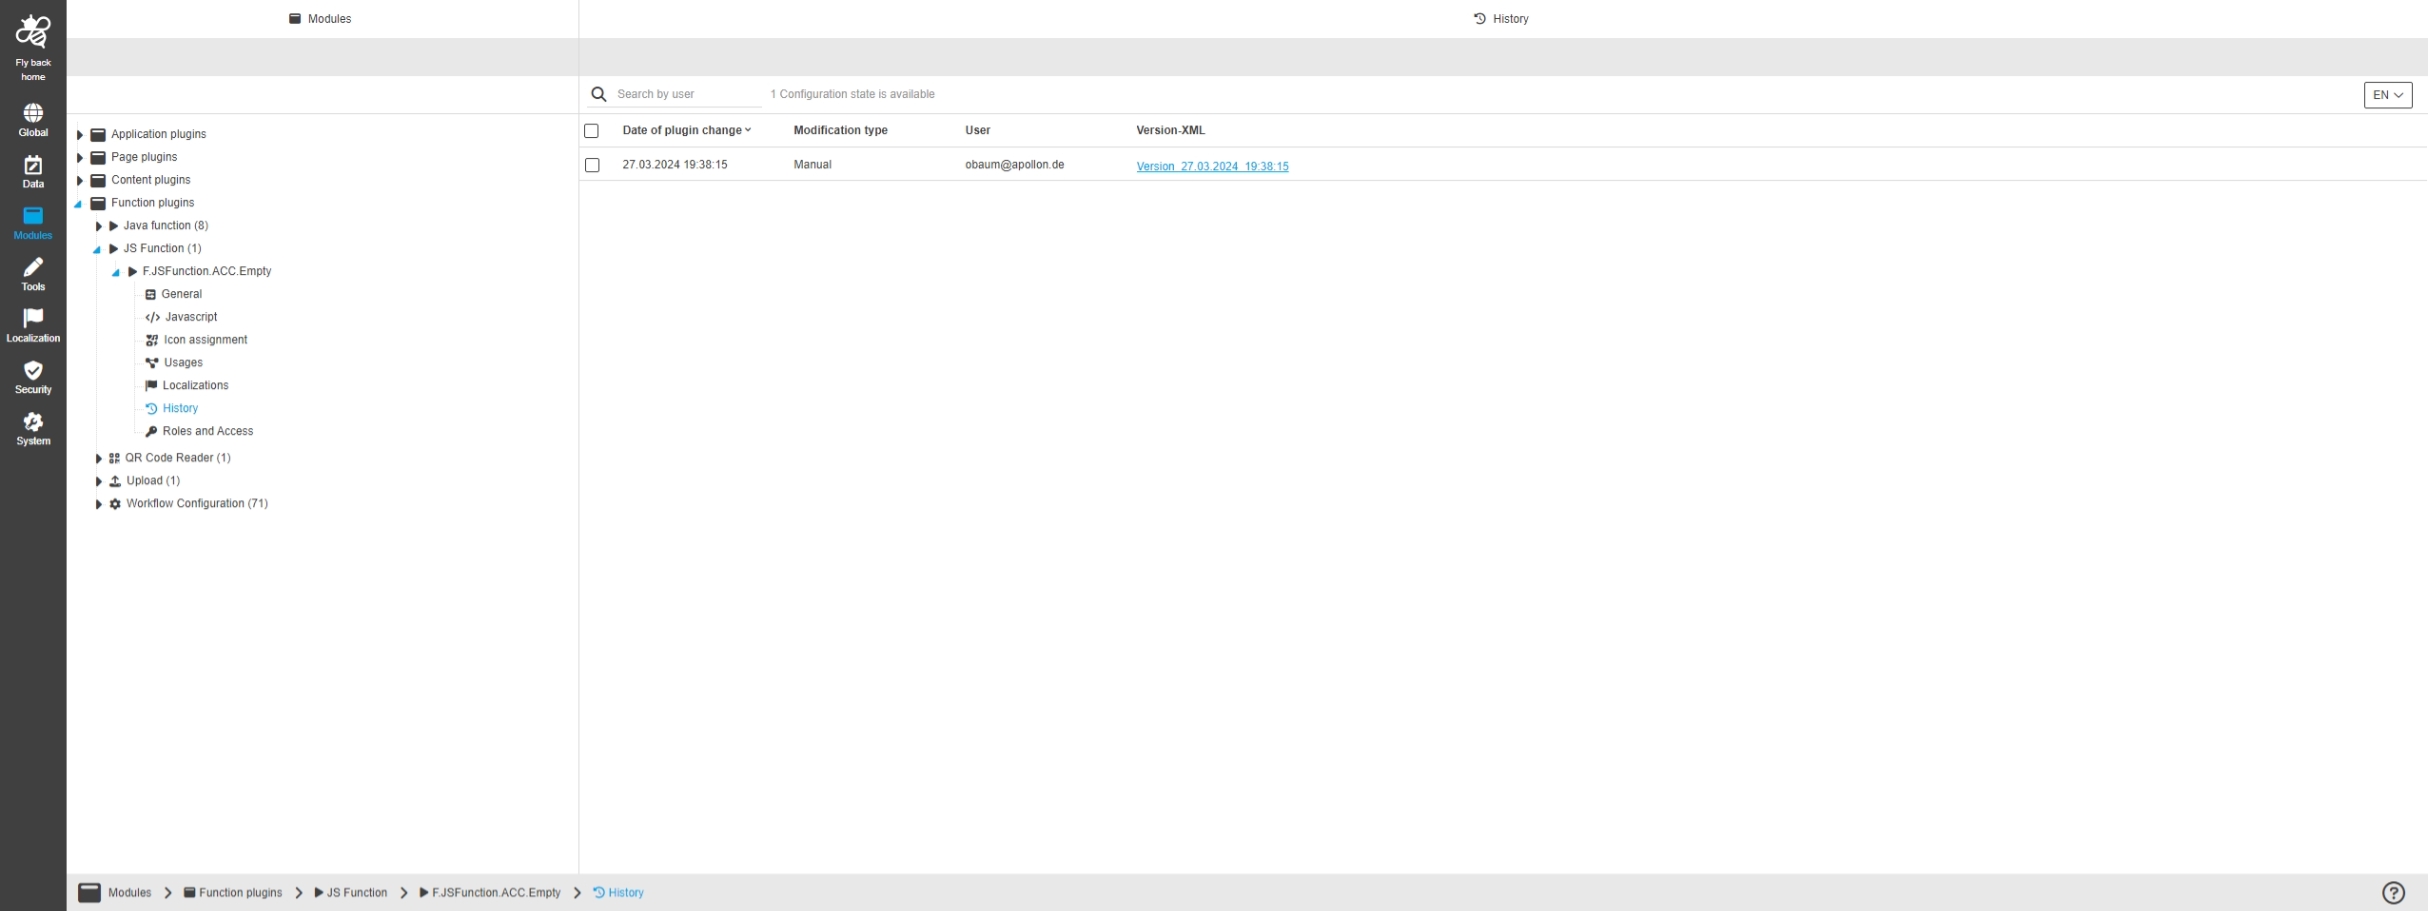
Task: Expand the Content plugins node
Action: point(80,180)
